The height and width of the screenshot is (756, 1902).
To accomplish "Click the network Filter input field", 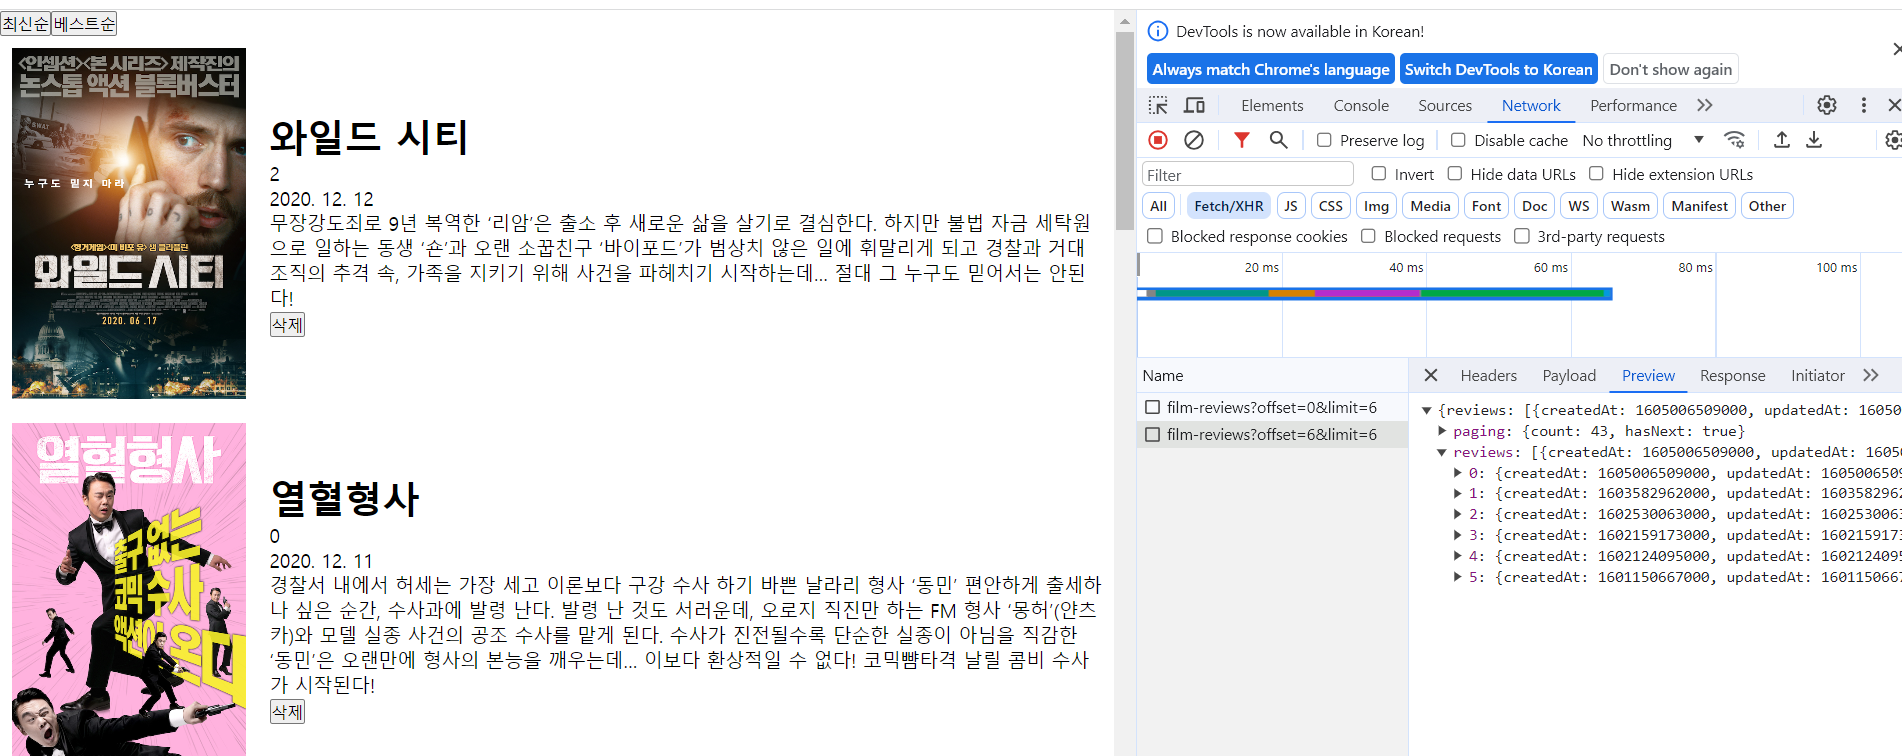I will coord(1248,174).
